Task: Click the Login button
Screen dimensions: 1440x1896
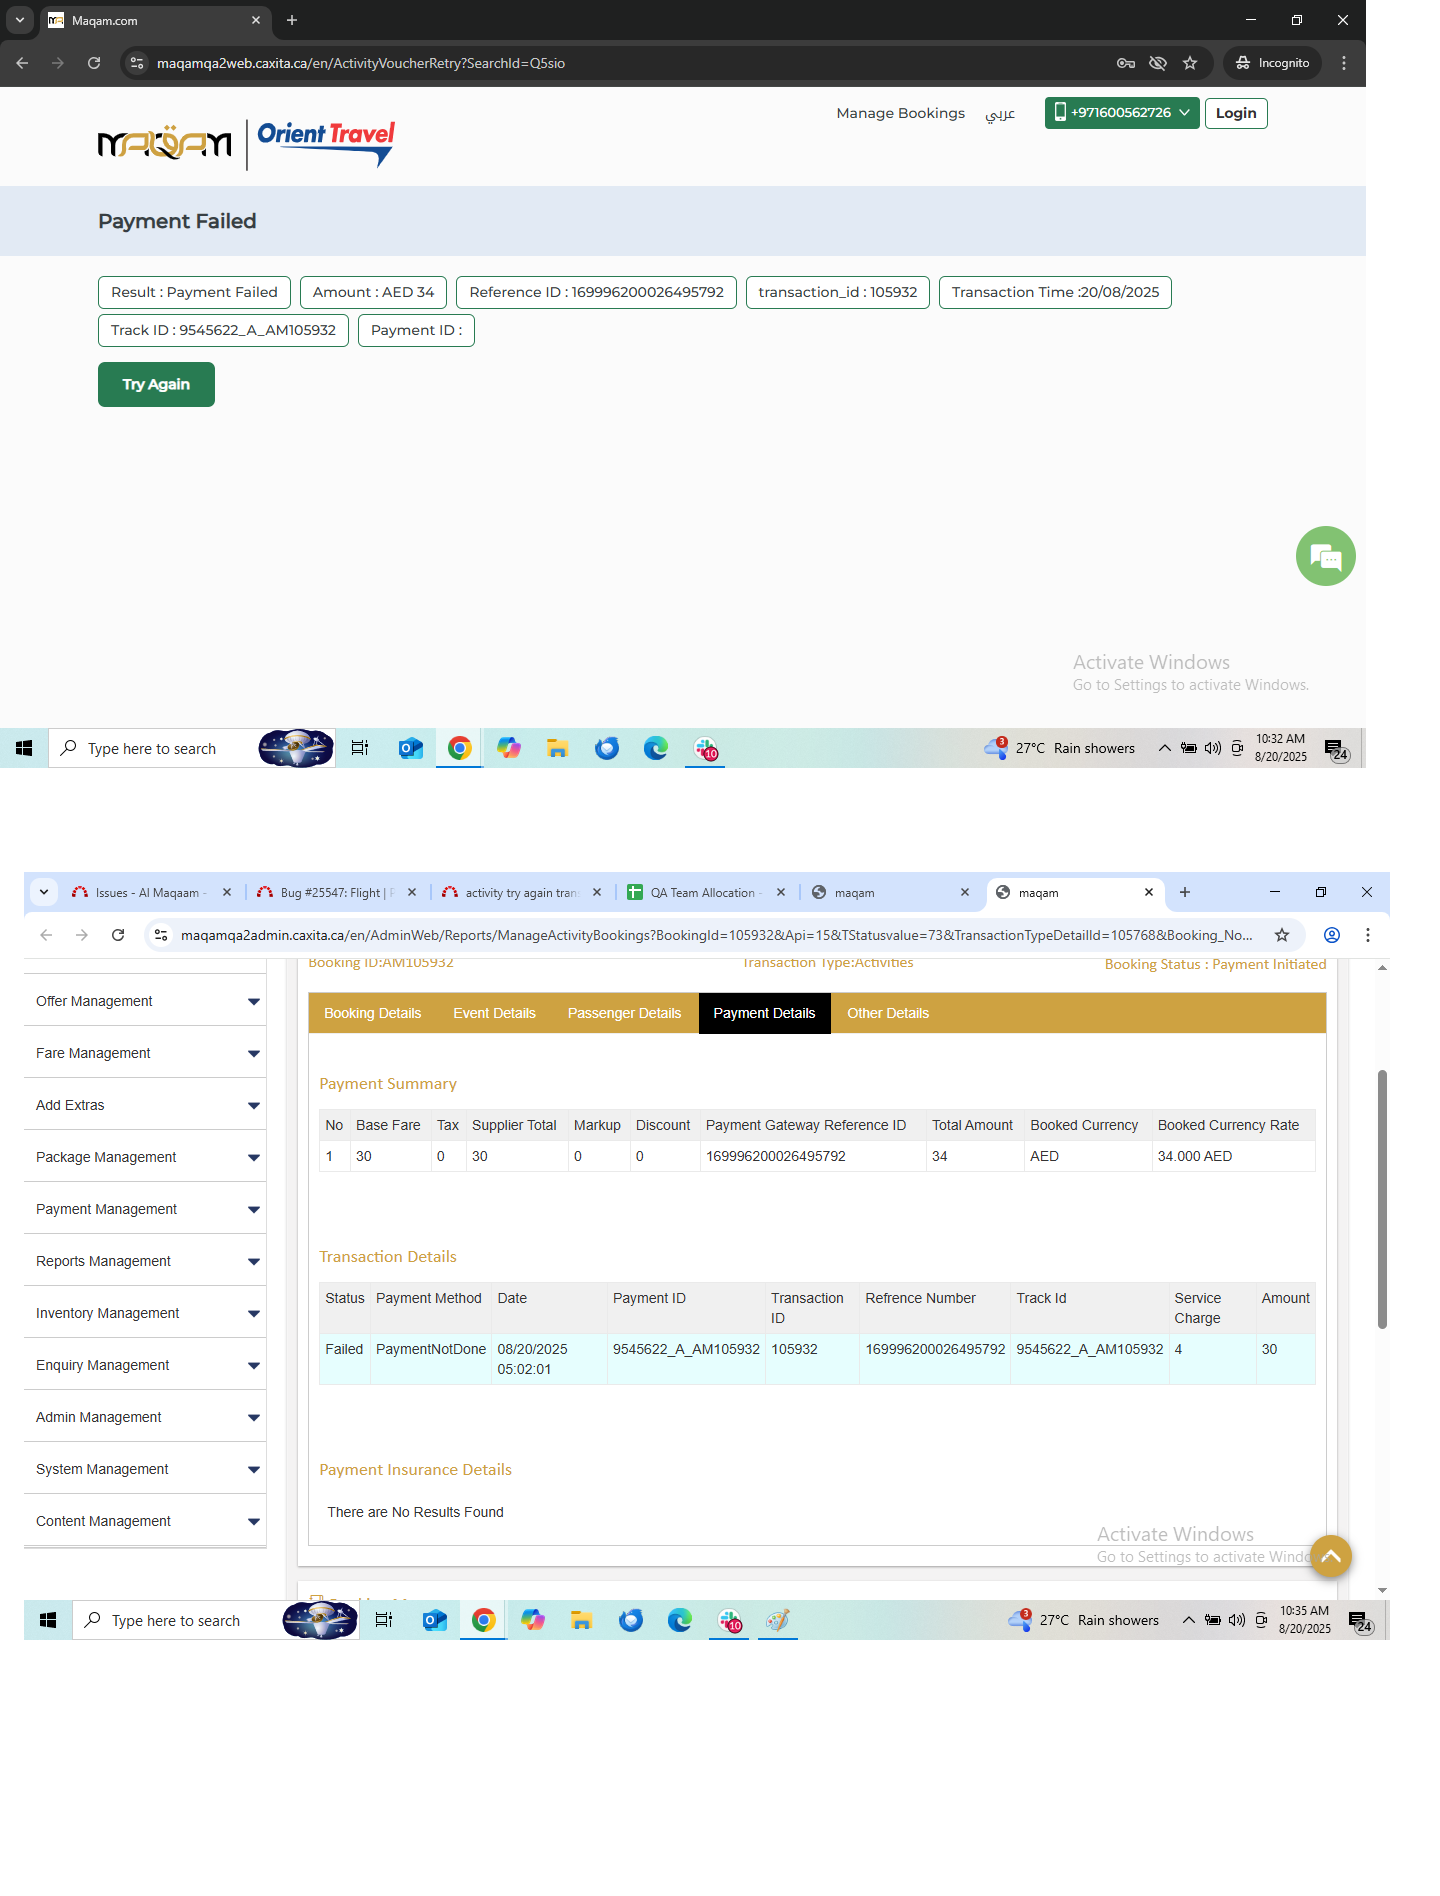Action: [1235, 113]
